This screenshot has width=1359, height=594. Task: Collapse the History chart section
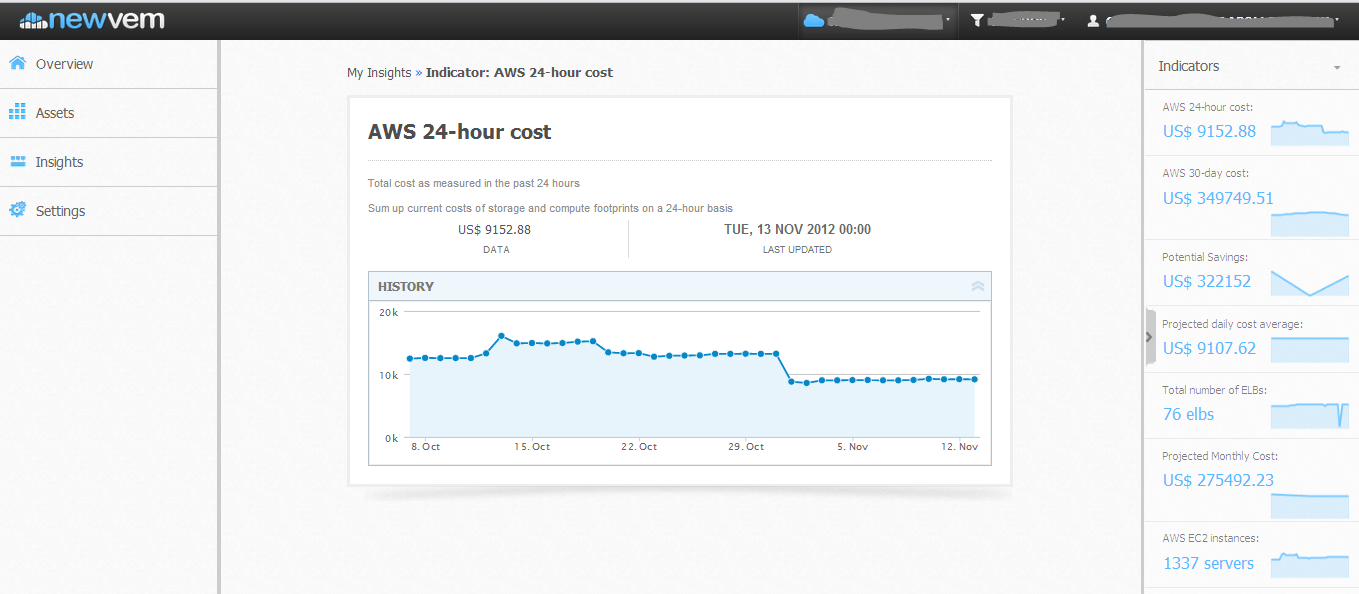[977, 287]
